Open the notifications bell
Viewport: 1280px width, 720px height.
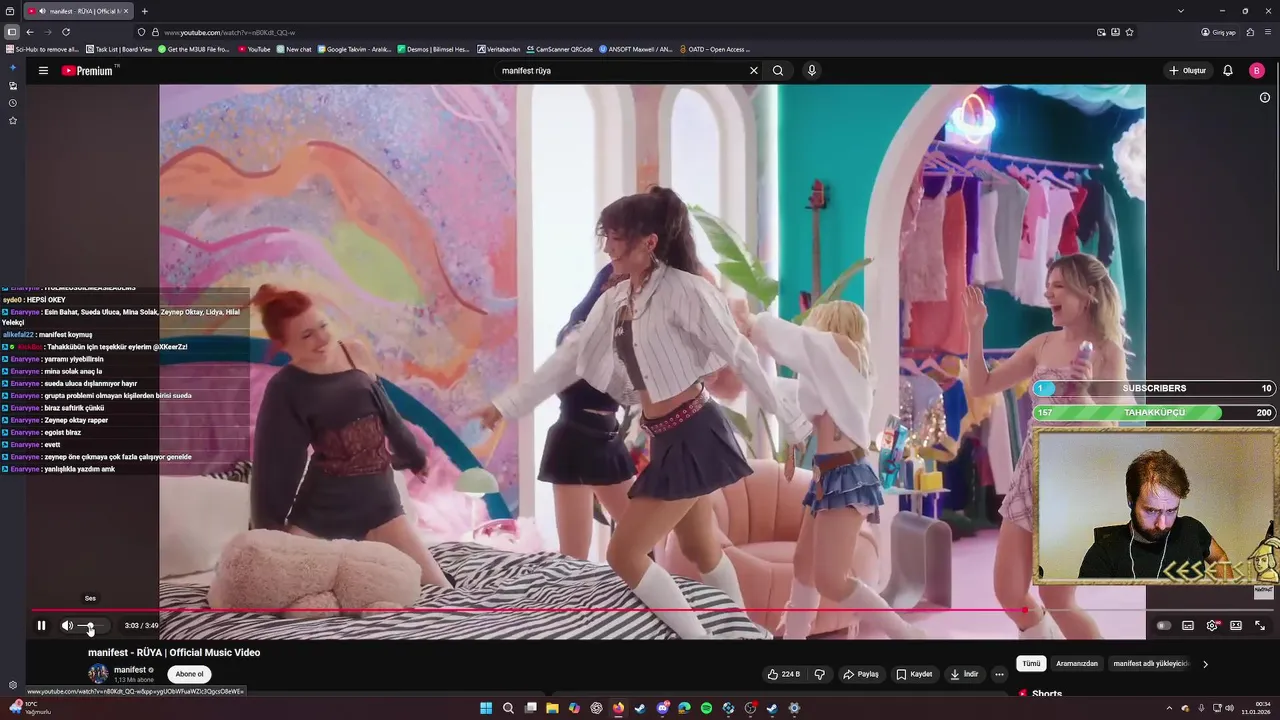[x=1228, y=71]
